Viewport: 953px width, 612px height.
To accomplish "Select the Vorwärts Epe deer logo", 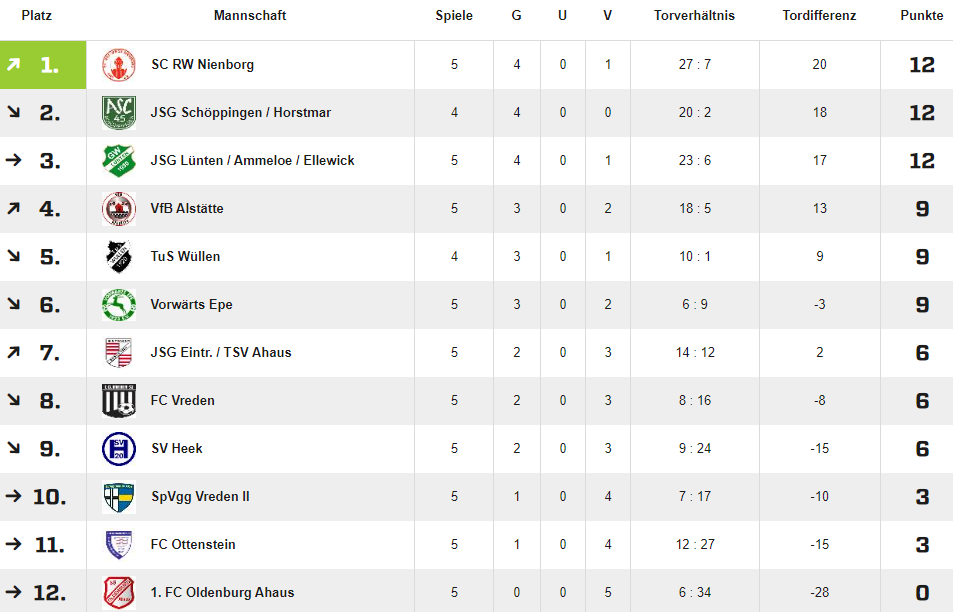I will 119,304.
